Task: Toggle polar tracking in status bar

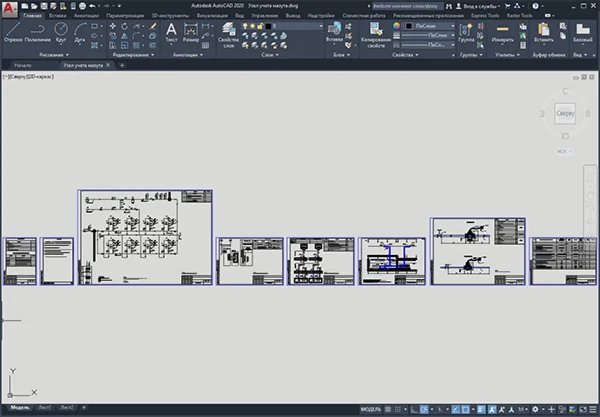Action: point(424,409)
